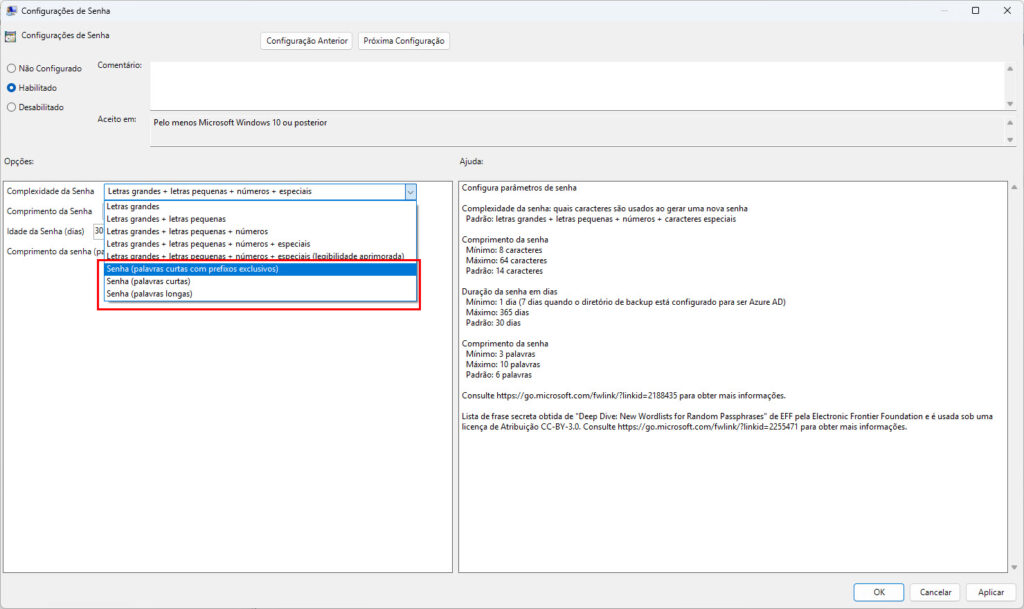The width and height of the screenshot is (1024, 609).
Task: Choose Letras grandes complexity option
Action: [x=135, y=206]
